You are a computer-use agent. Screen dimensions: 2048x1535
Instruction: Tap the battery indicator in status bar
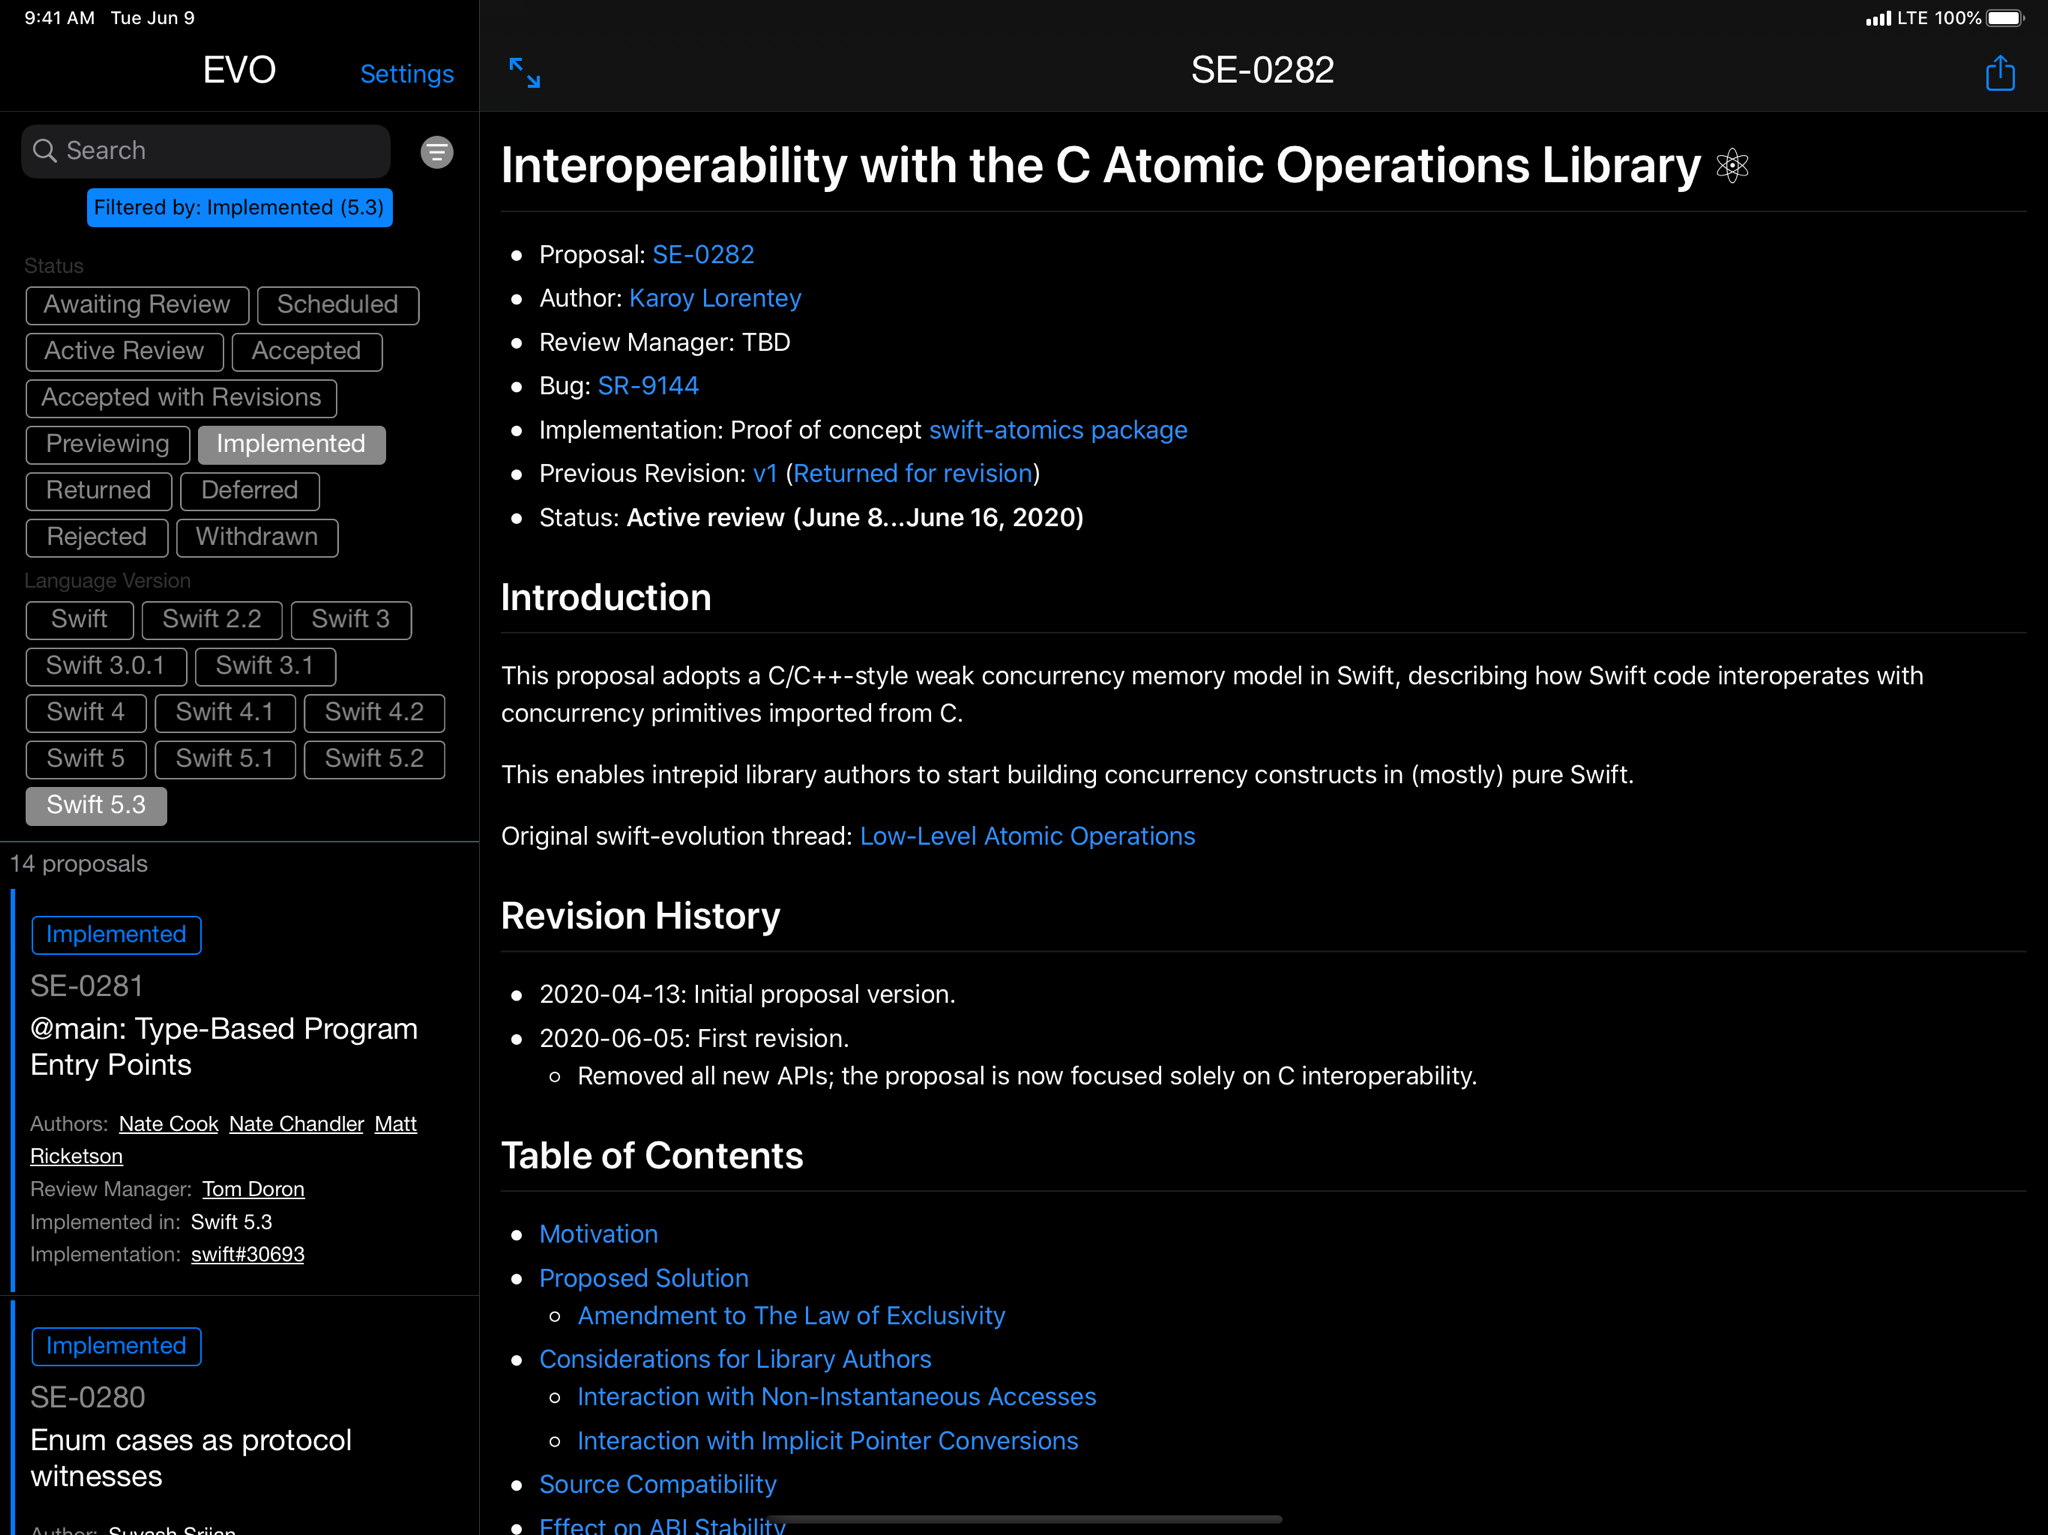click(x=2005, y=18)
